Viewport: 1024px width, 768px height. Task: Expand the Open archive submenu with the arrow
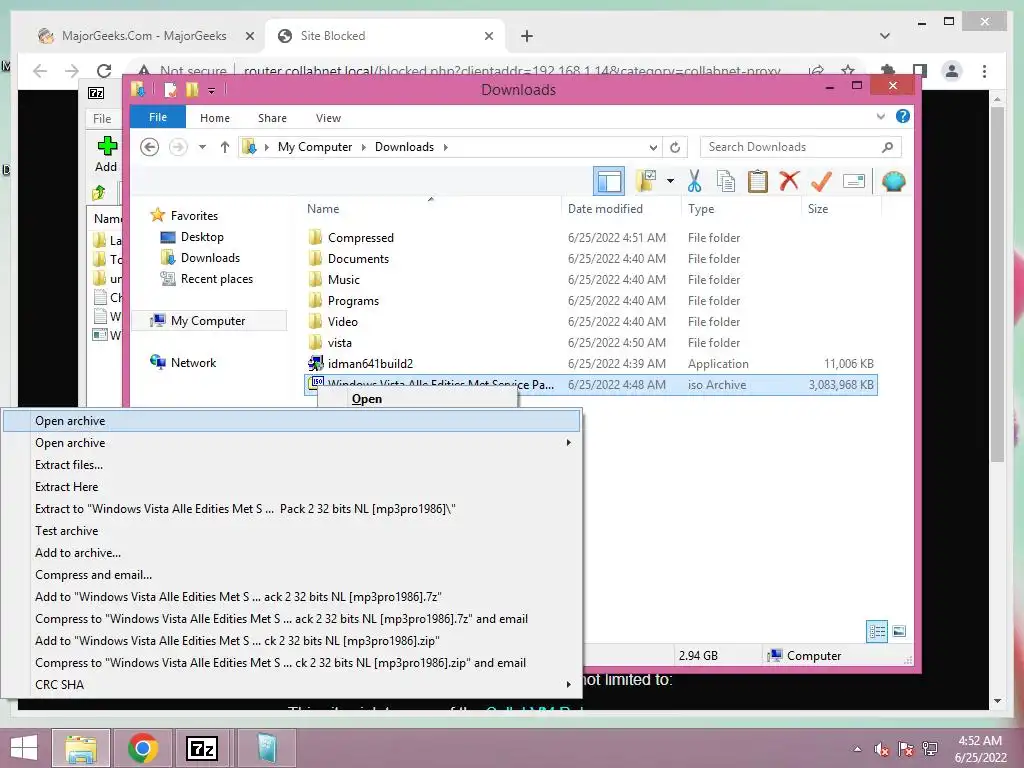(568, 443)
